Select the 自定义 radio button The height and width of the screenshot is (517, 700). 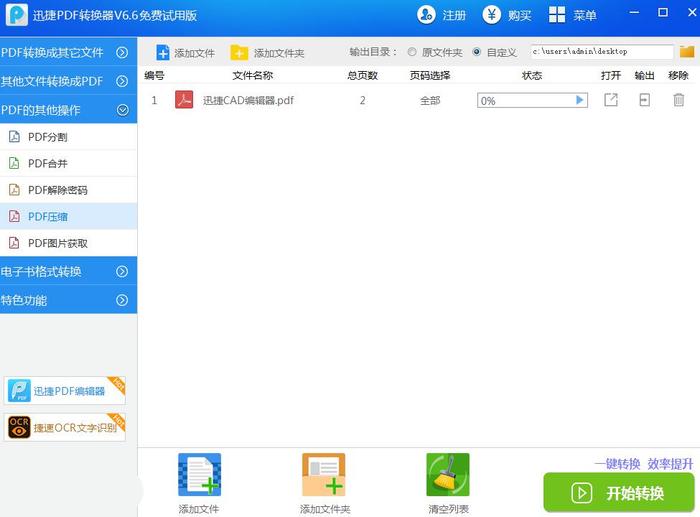[x=477, y=52]
